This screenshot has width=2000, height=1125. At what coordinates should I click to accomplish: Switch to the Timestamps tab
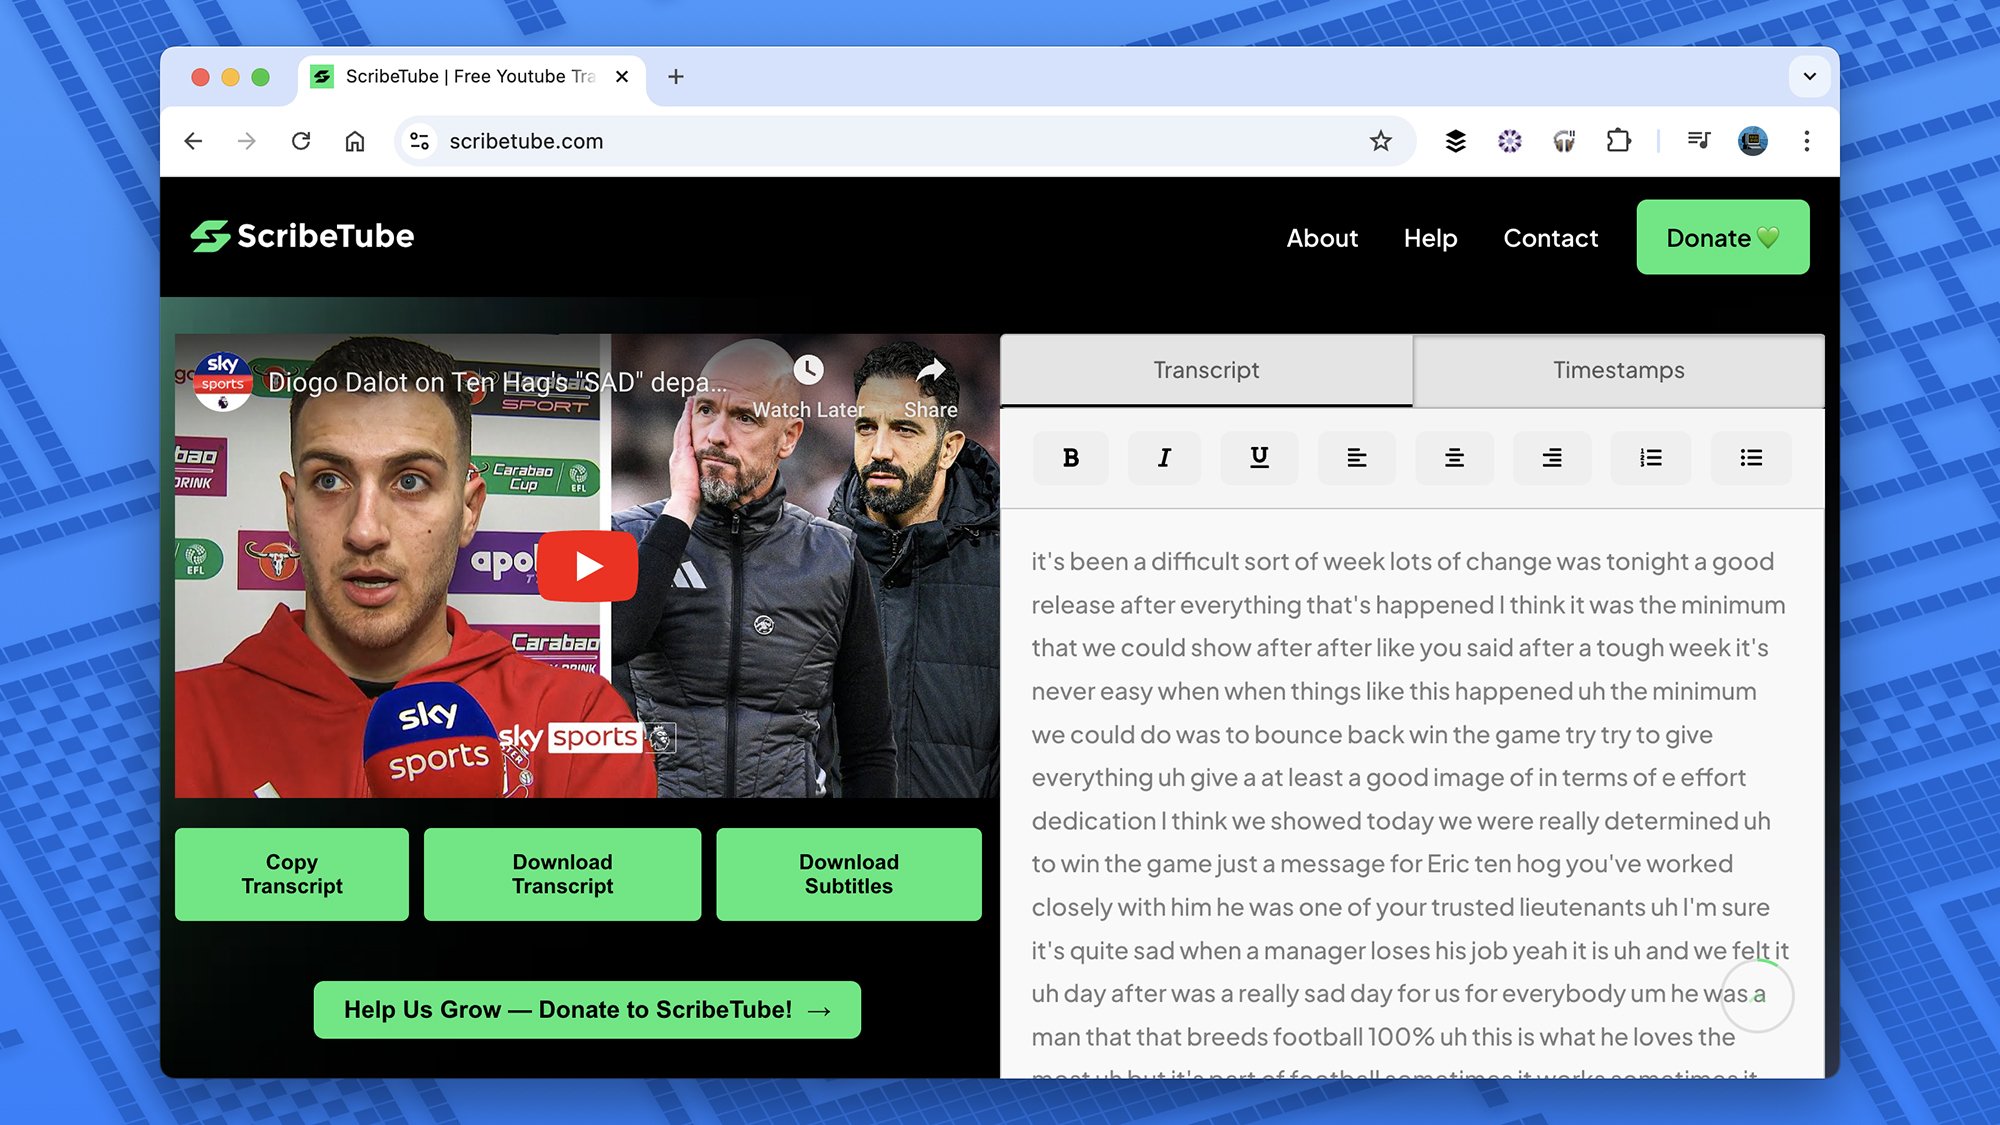pos(1618,370)
